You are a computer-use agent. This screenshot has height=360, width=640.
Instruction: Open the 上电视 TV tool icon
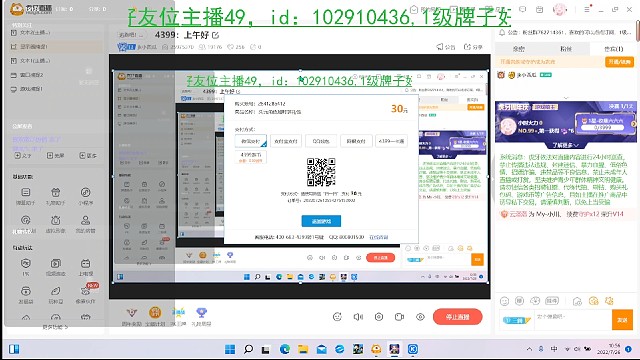pos(85,267)
